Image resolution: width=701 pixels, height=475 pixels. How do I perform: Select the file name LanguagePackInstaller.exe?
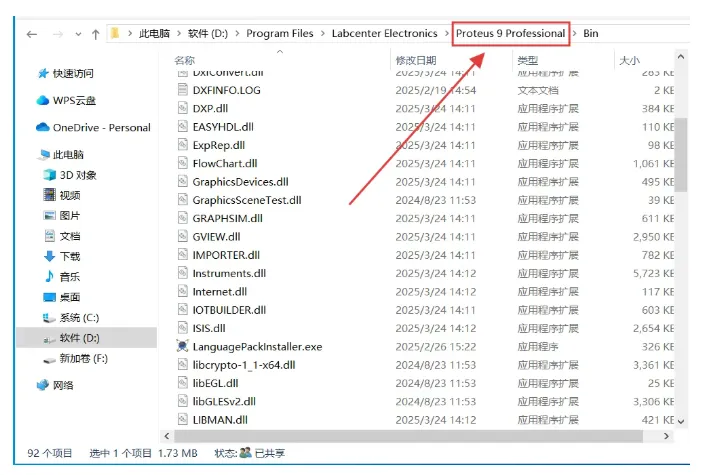tap(258, 347)
